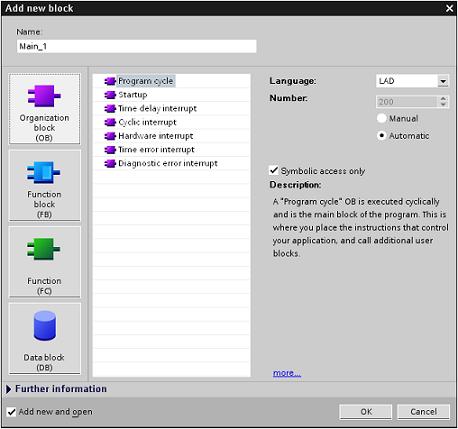Screen dimensions: 458x429
Task: Select the Organization block (OB) icon
Action: coord(44,96)
